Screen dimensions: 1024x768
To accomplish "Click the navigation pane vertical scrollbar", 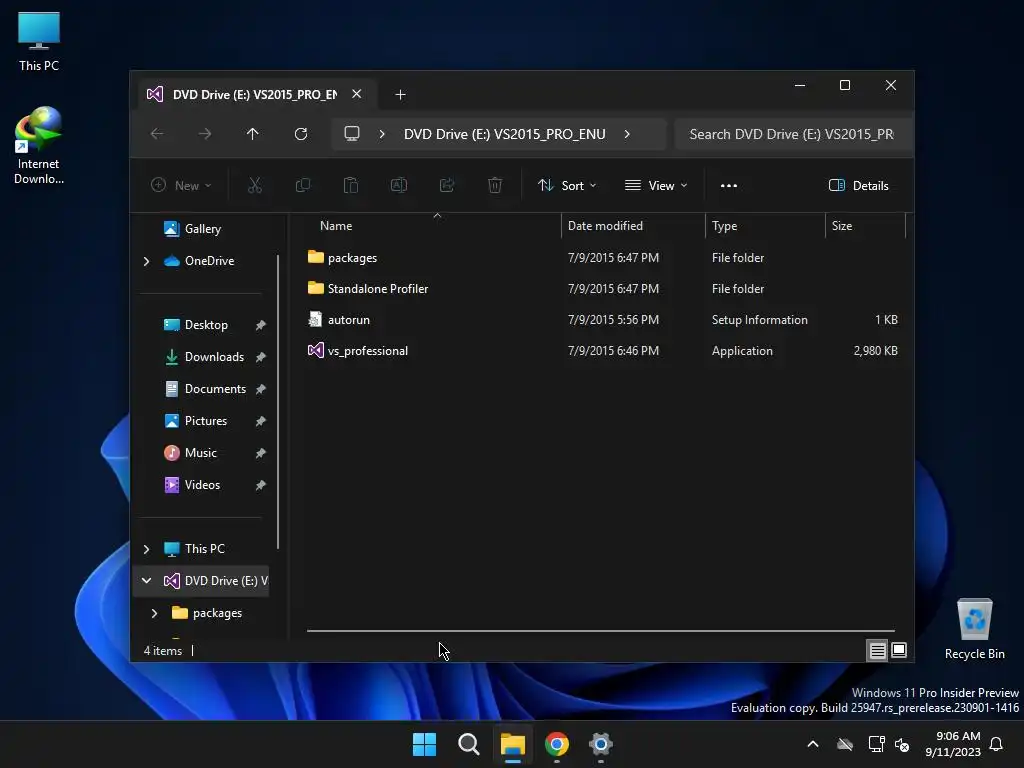I will [278, 402].
